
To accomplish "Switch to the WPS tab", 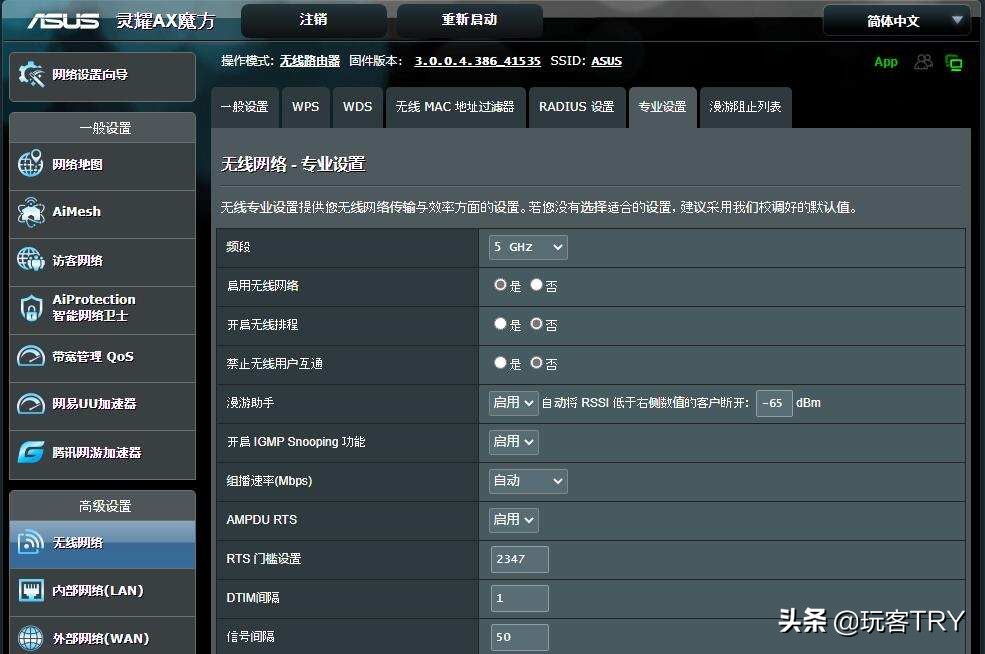I will pos(305,107).
